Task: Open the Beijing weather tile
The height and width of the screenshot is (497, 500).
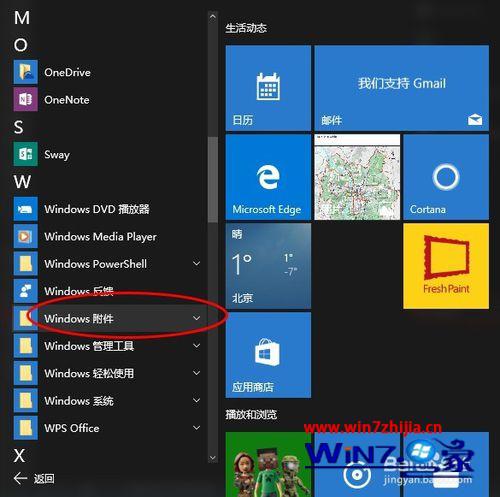Action: click(268, 266)
